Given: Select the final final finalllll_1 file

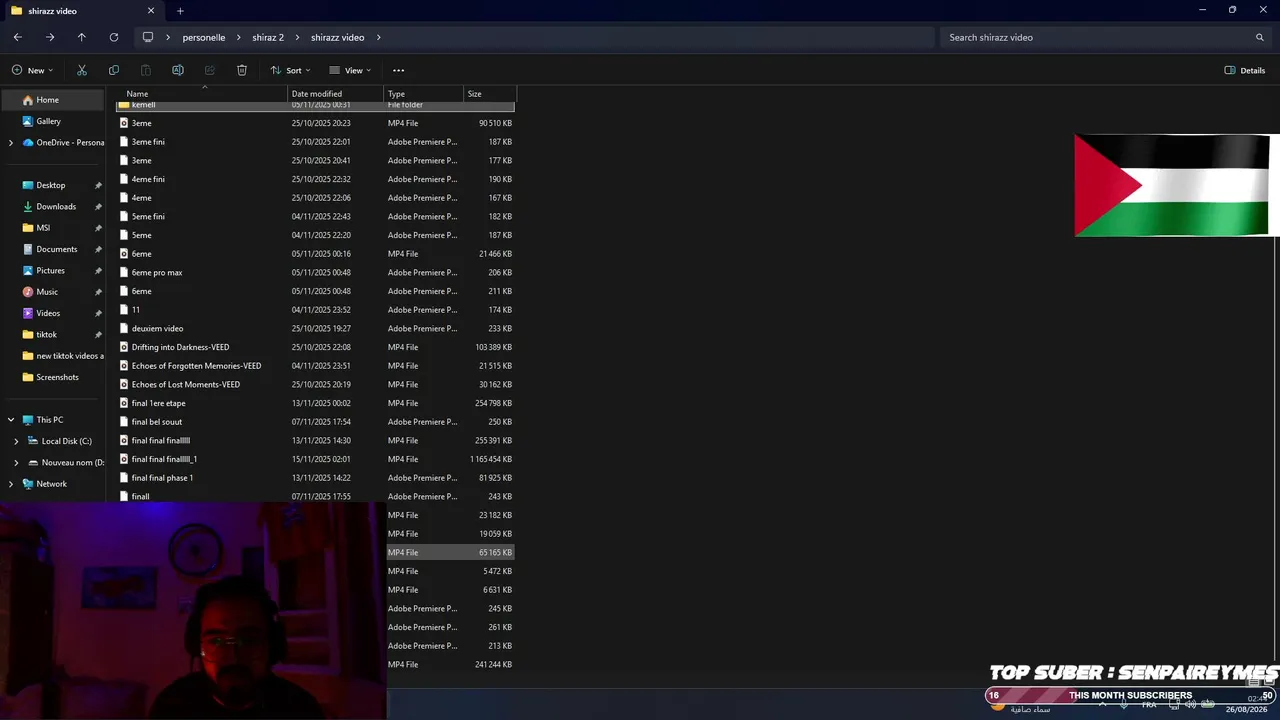Looking at the screenshot, I should pyautogui.click(x=316, y=459).
